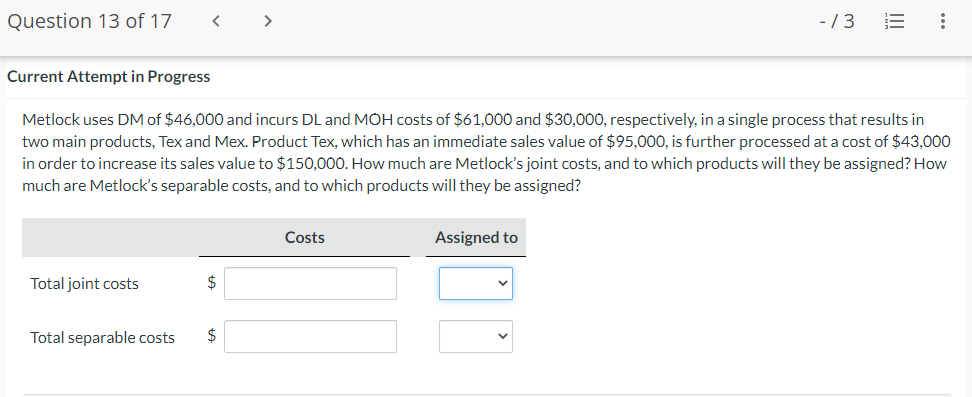This screenshot has height=397, width=972.
Task: Go to the previous question arrow
Action: (x=216, y=21)
